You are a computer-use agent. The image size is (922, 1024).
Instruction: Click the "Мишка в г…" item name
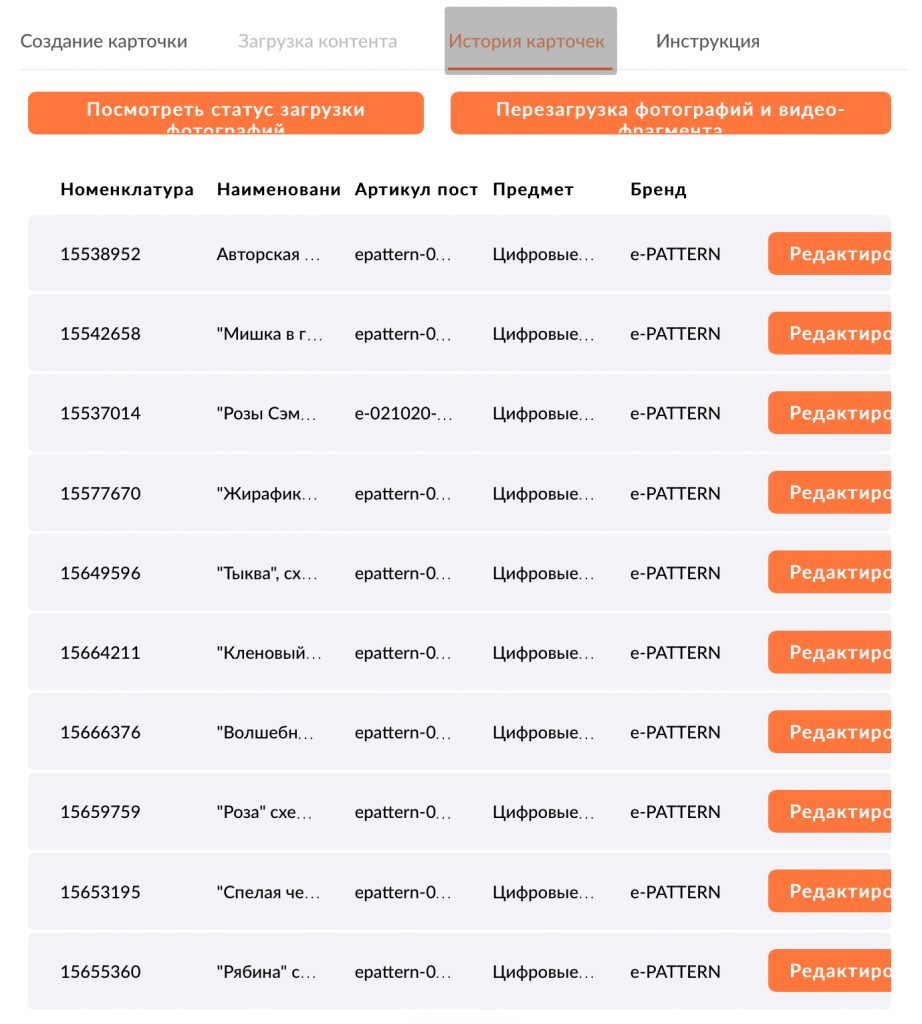click(x=270, y=334)
